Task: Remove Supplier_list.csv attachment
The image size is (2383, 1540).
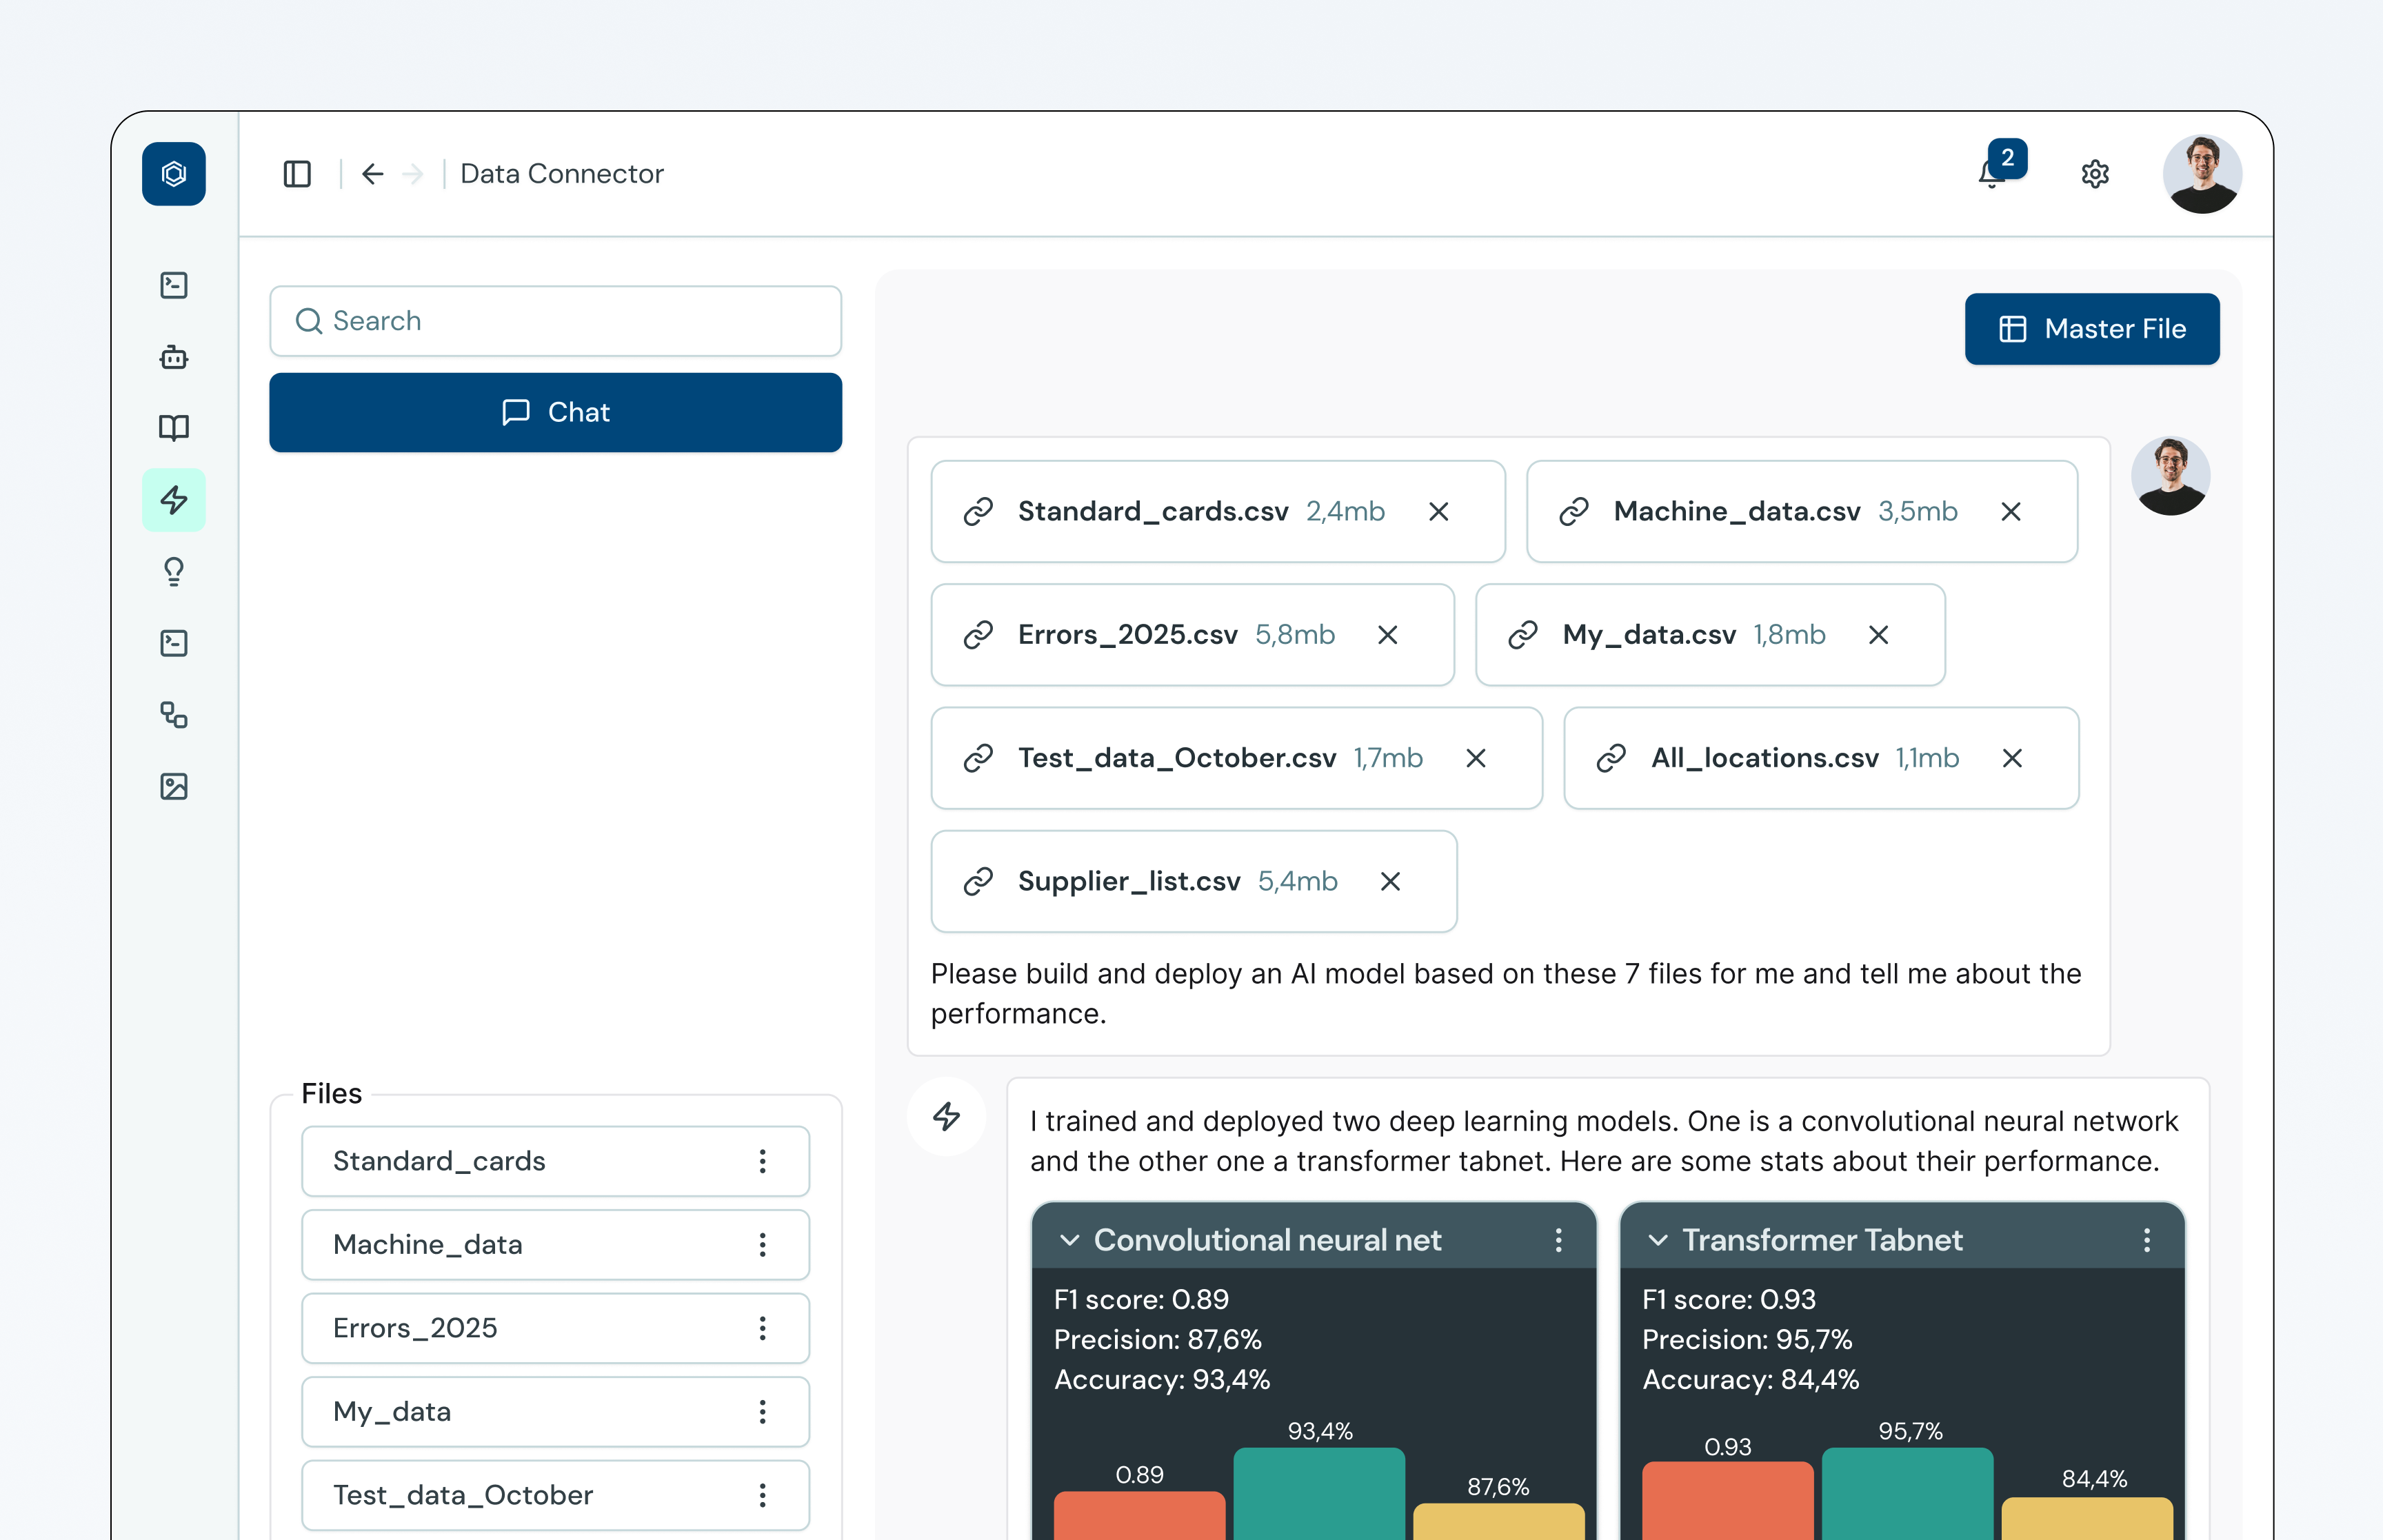Action: point(1390,881)
